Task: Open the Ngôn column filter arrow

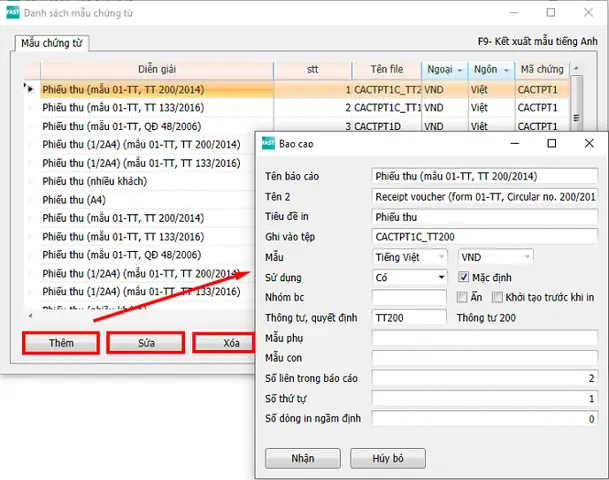Action: (x=506, y=70)
